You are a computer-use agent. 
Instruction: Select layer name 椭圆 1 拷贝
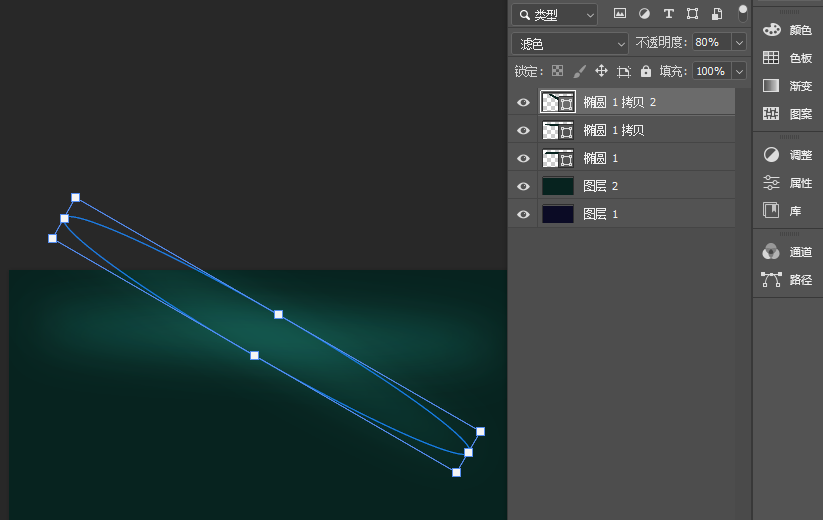pos(614,130)
